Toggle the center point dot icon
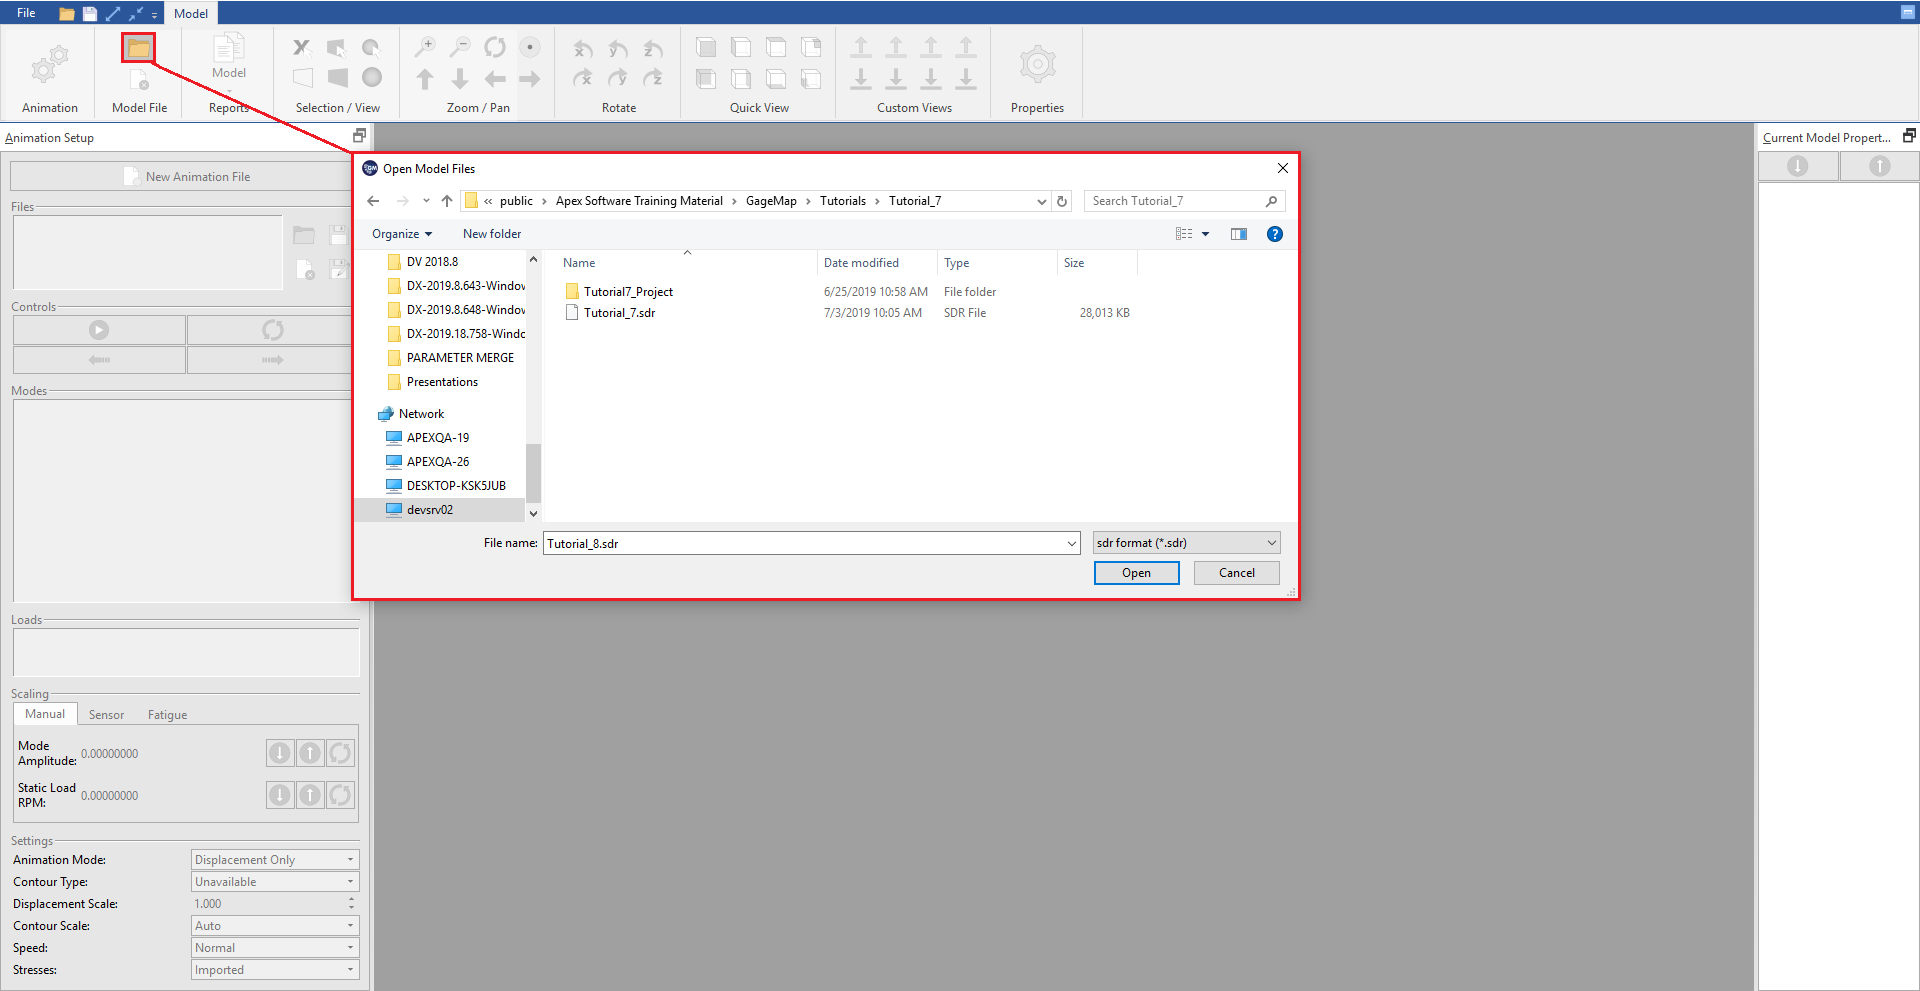The height and width of the screenshot is (991, 1920). pos(530,47)
